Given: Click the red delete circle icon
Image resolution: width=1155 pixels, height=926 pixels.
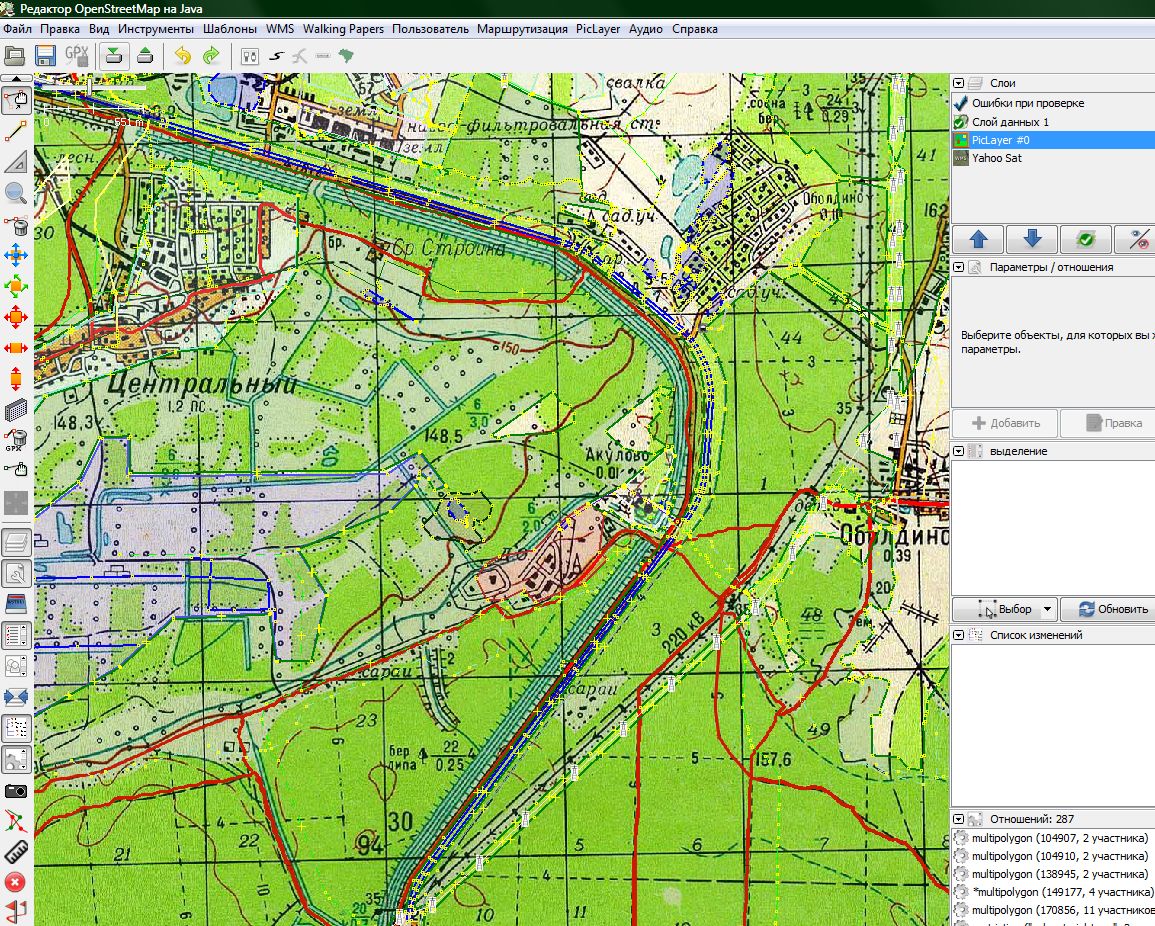Looking at the screenshot, I should click(15, 882).
